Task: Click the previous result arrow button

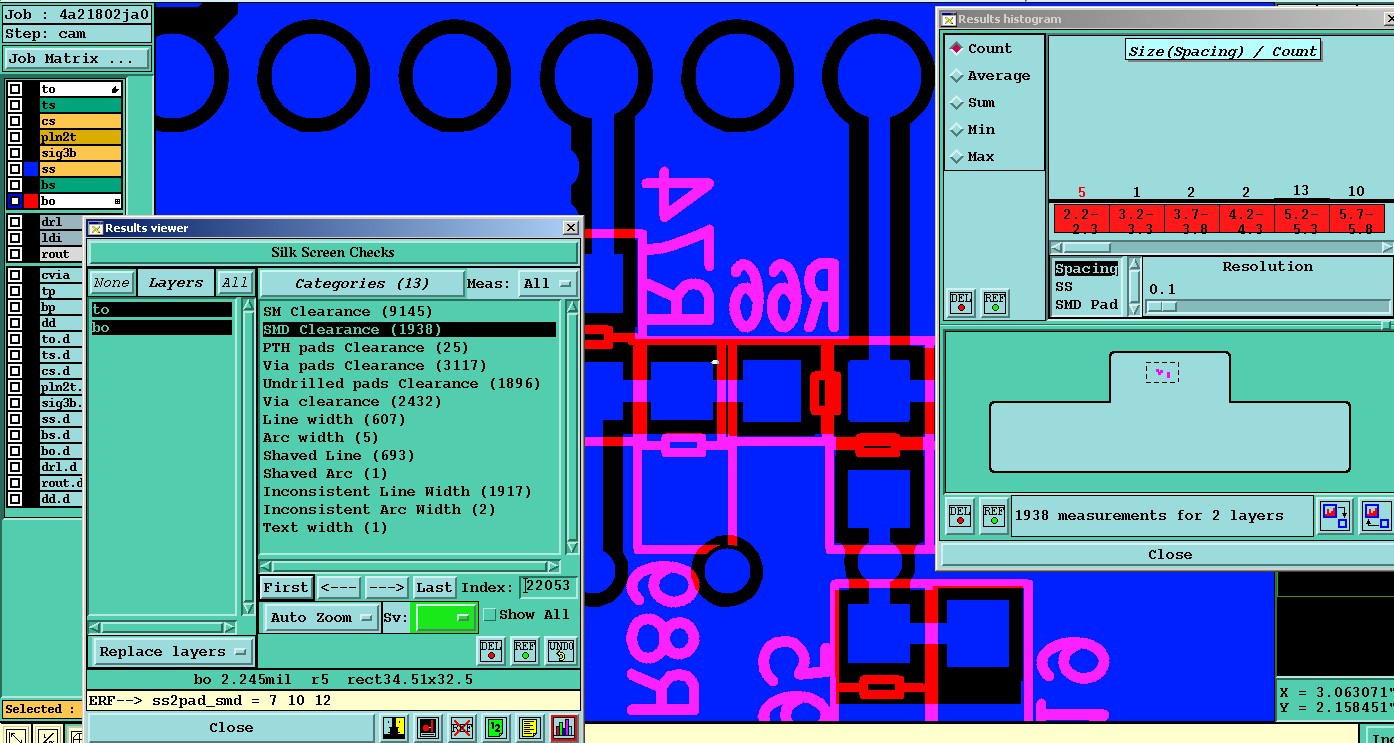Action: 339,587
